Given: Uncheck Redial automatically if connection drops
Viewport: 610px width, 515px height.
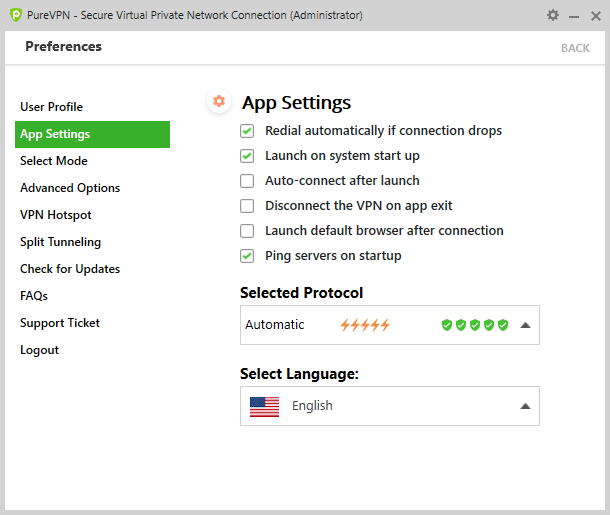Looking at the screenshot, I should [247, 131].
